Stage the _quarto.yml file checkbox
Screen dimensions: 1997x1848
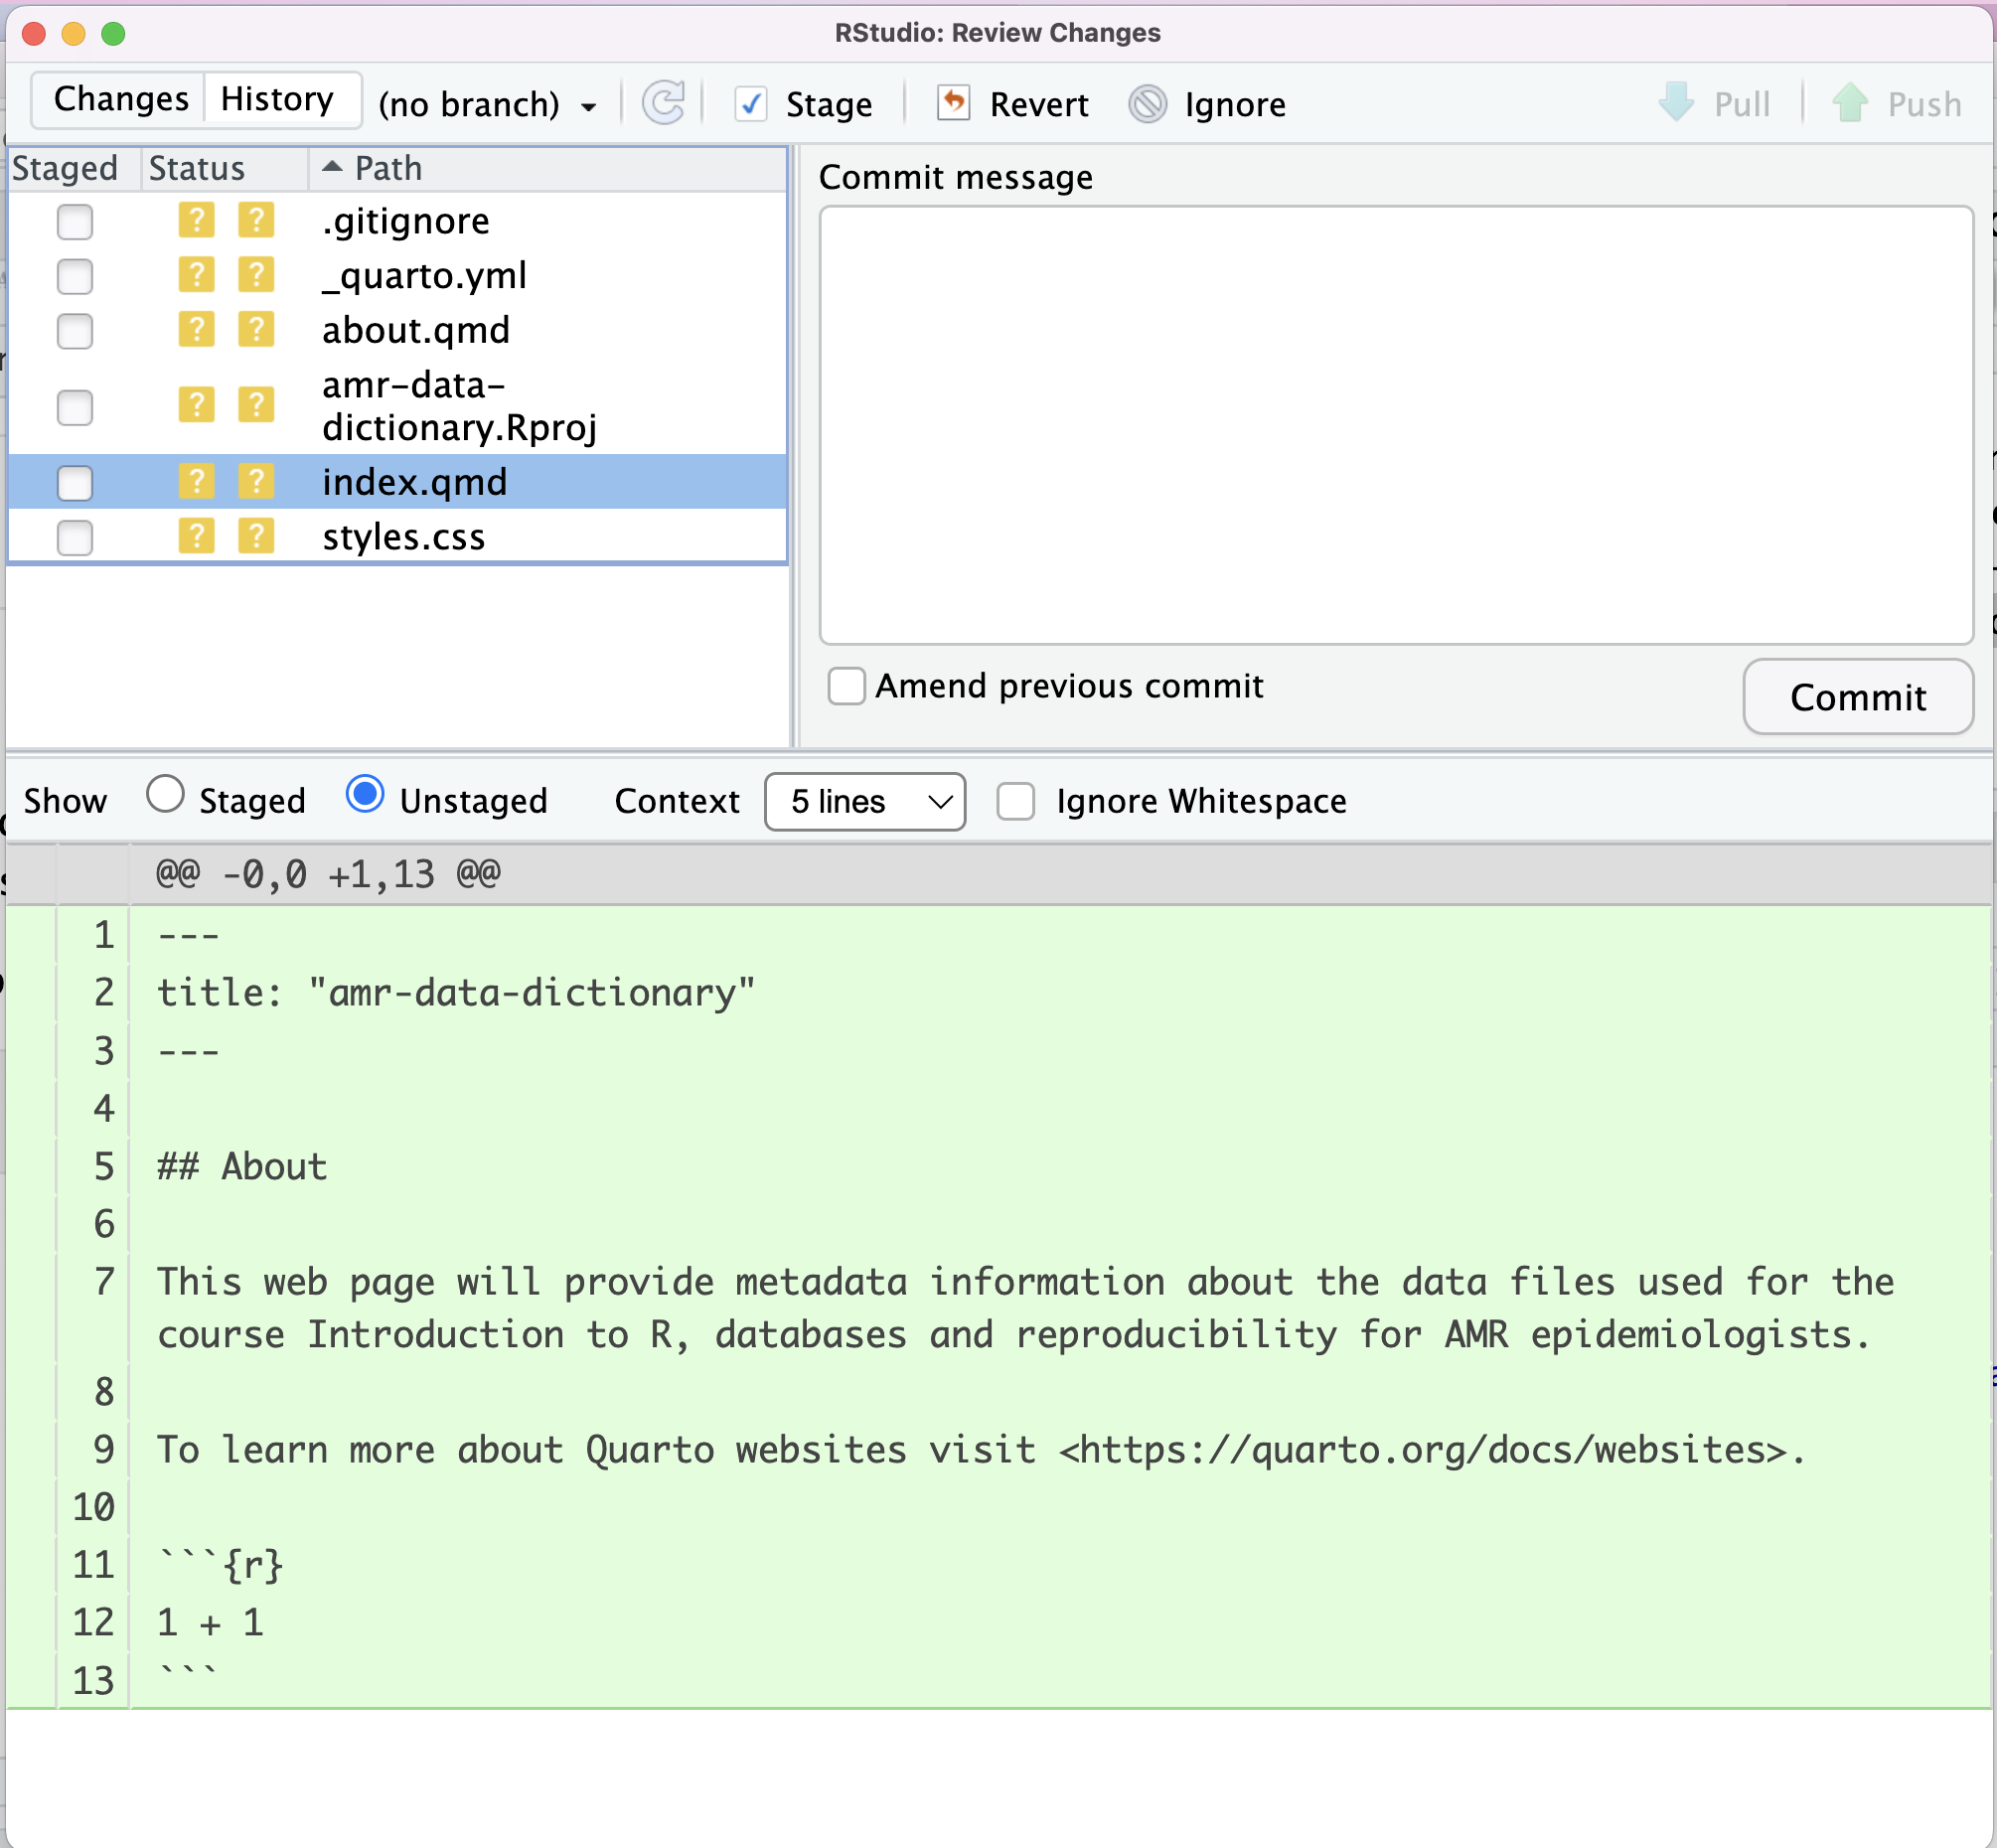click(x=75, y=276)
